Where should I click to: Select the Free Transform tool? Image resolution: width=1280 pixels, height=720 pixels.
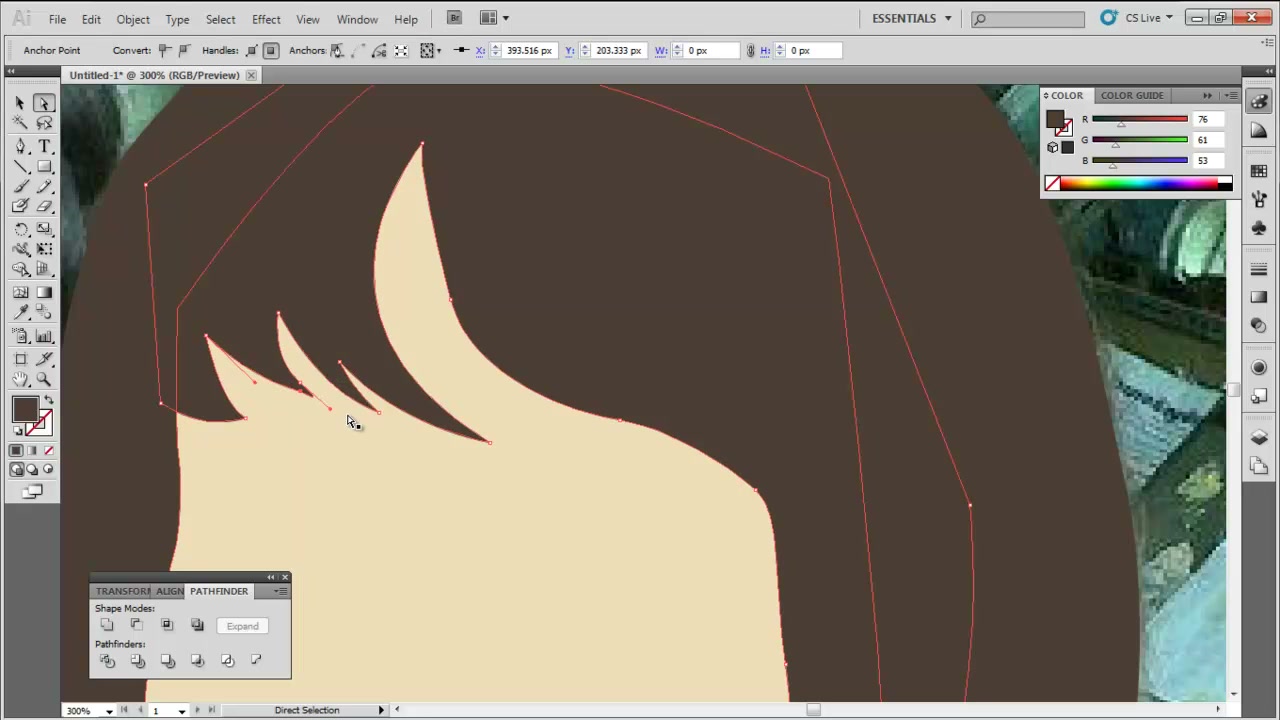[x=44, y=249]
